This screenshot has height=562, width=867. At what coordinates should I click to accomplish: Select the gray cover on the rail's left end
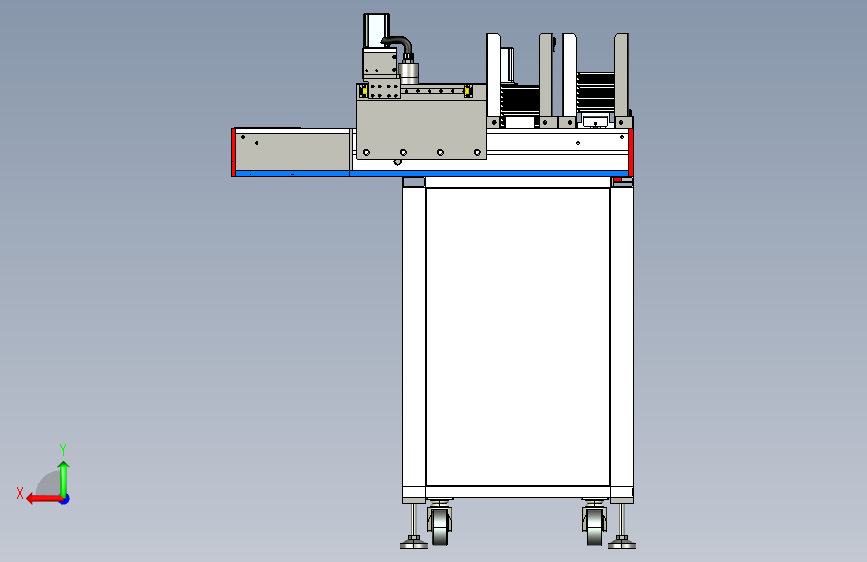(293, 152)
